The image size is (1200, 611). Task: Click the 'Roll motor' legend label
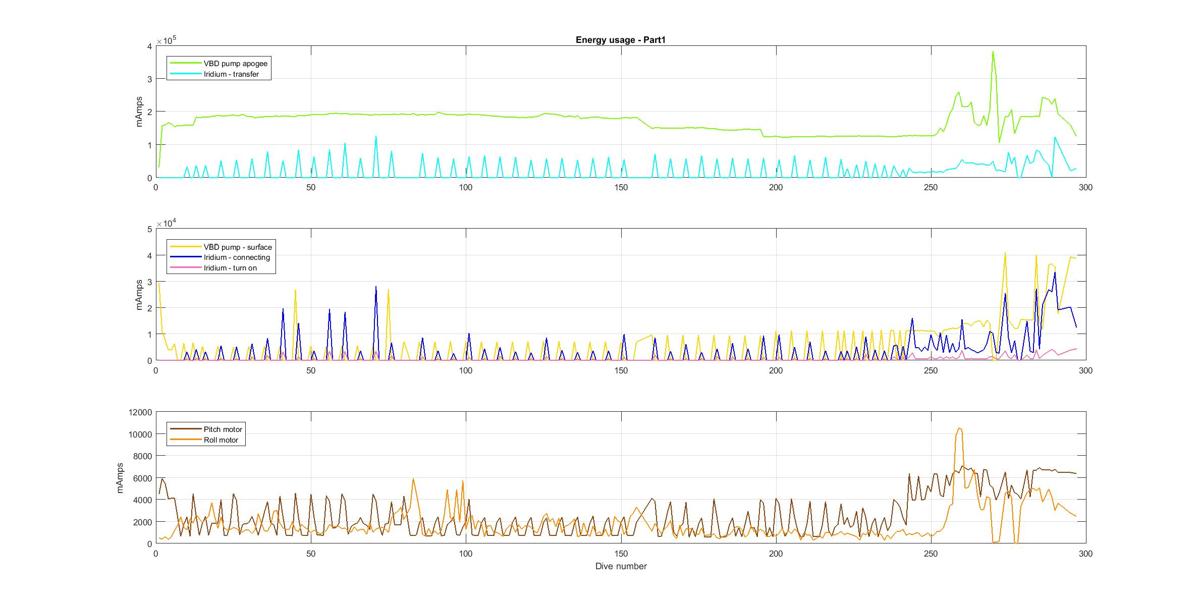221,439
